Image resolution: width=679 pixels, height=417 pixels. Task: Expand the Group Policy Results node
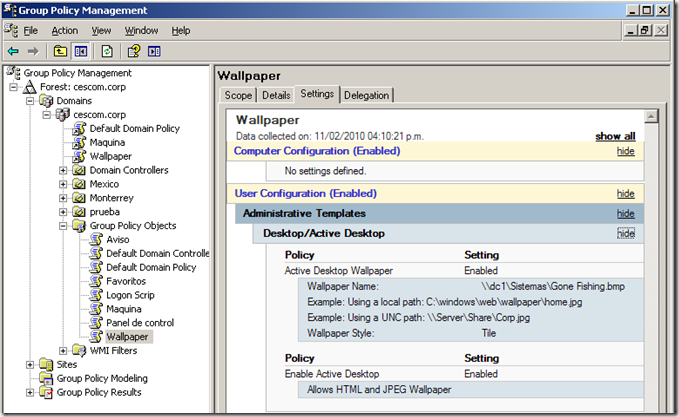[30, 392]
